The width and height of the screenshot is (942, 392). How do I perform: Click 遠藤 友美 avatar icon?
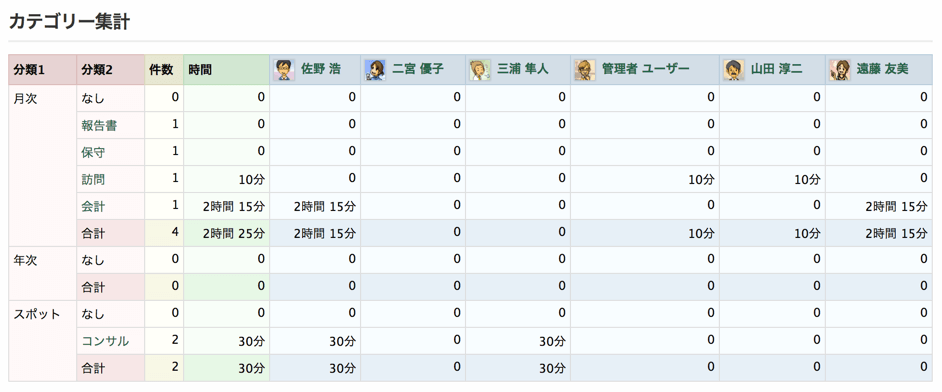[x=840, y=70]
